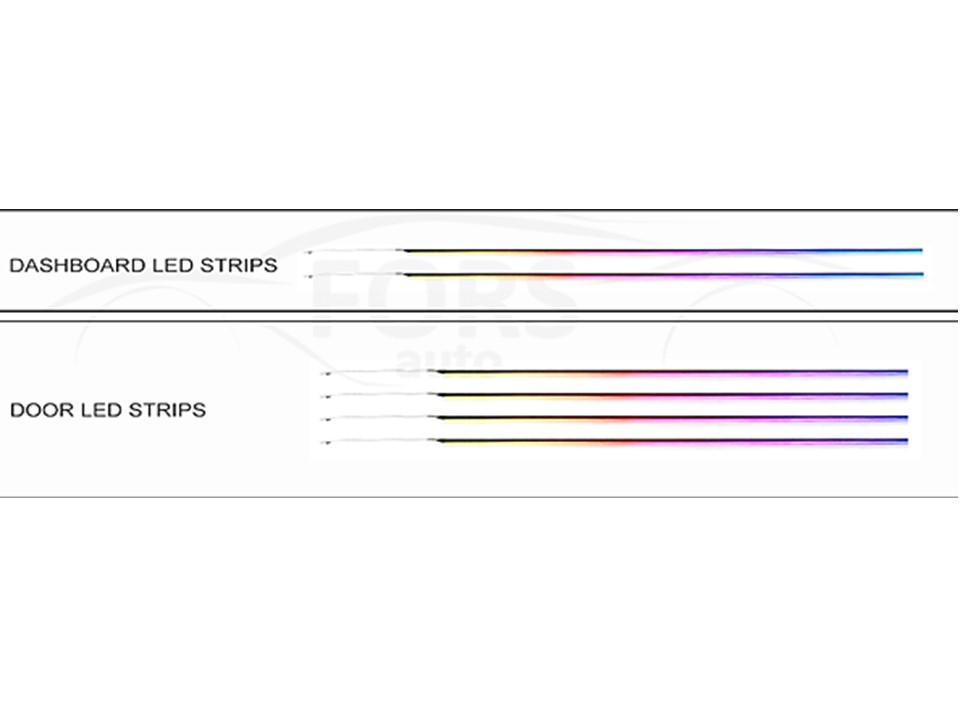
Task: Click the first door strip's wire connector
Action: pos(326,373)
